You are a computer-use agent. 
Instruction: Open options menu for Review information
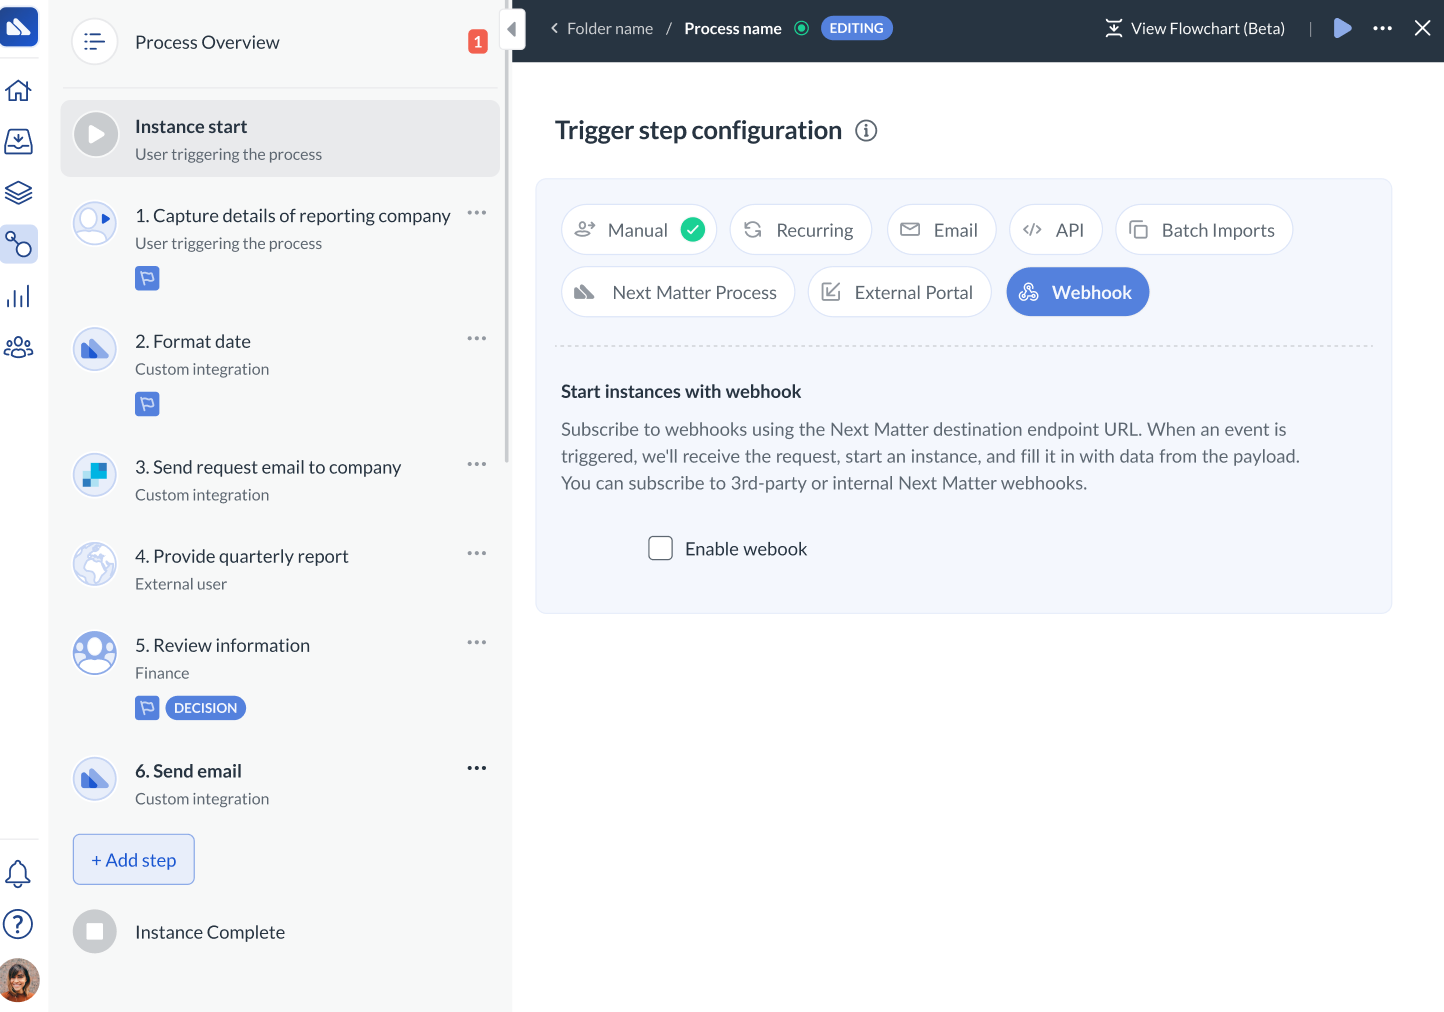coord(477,642)
